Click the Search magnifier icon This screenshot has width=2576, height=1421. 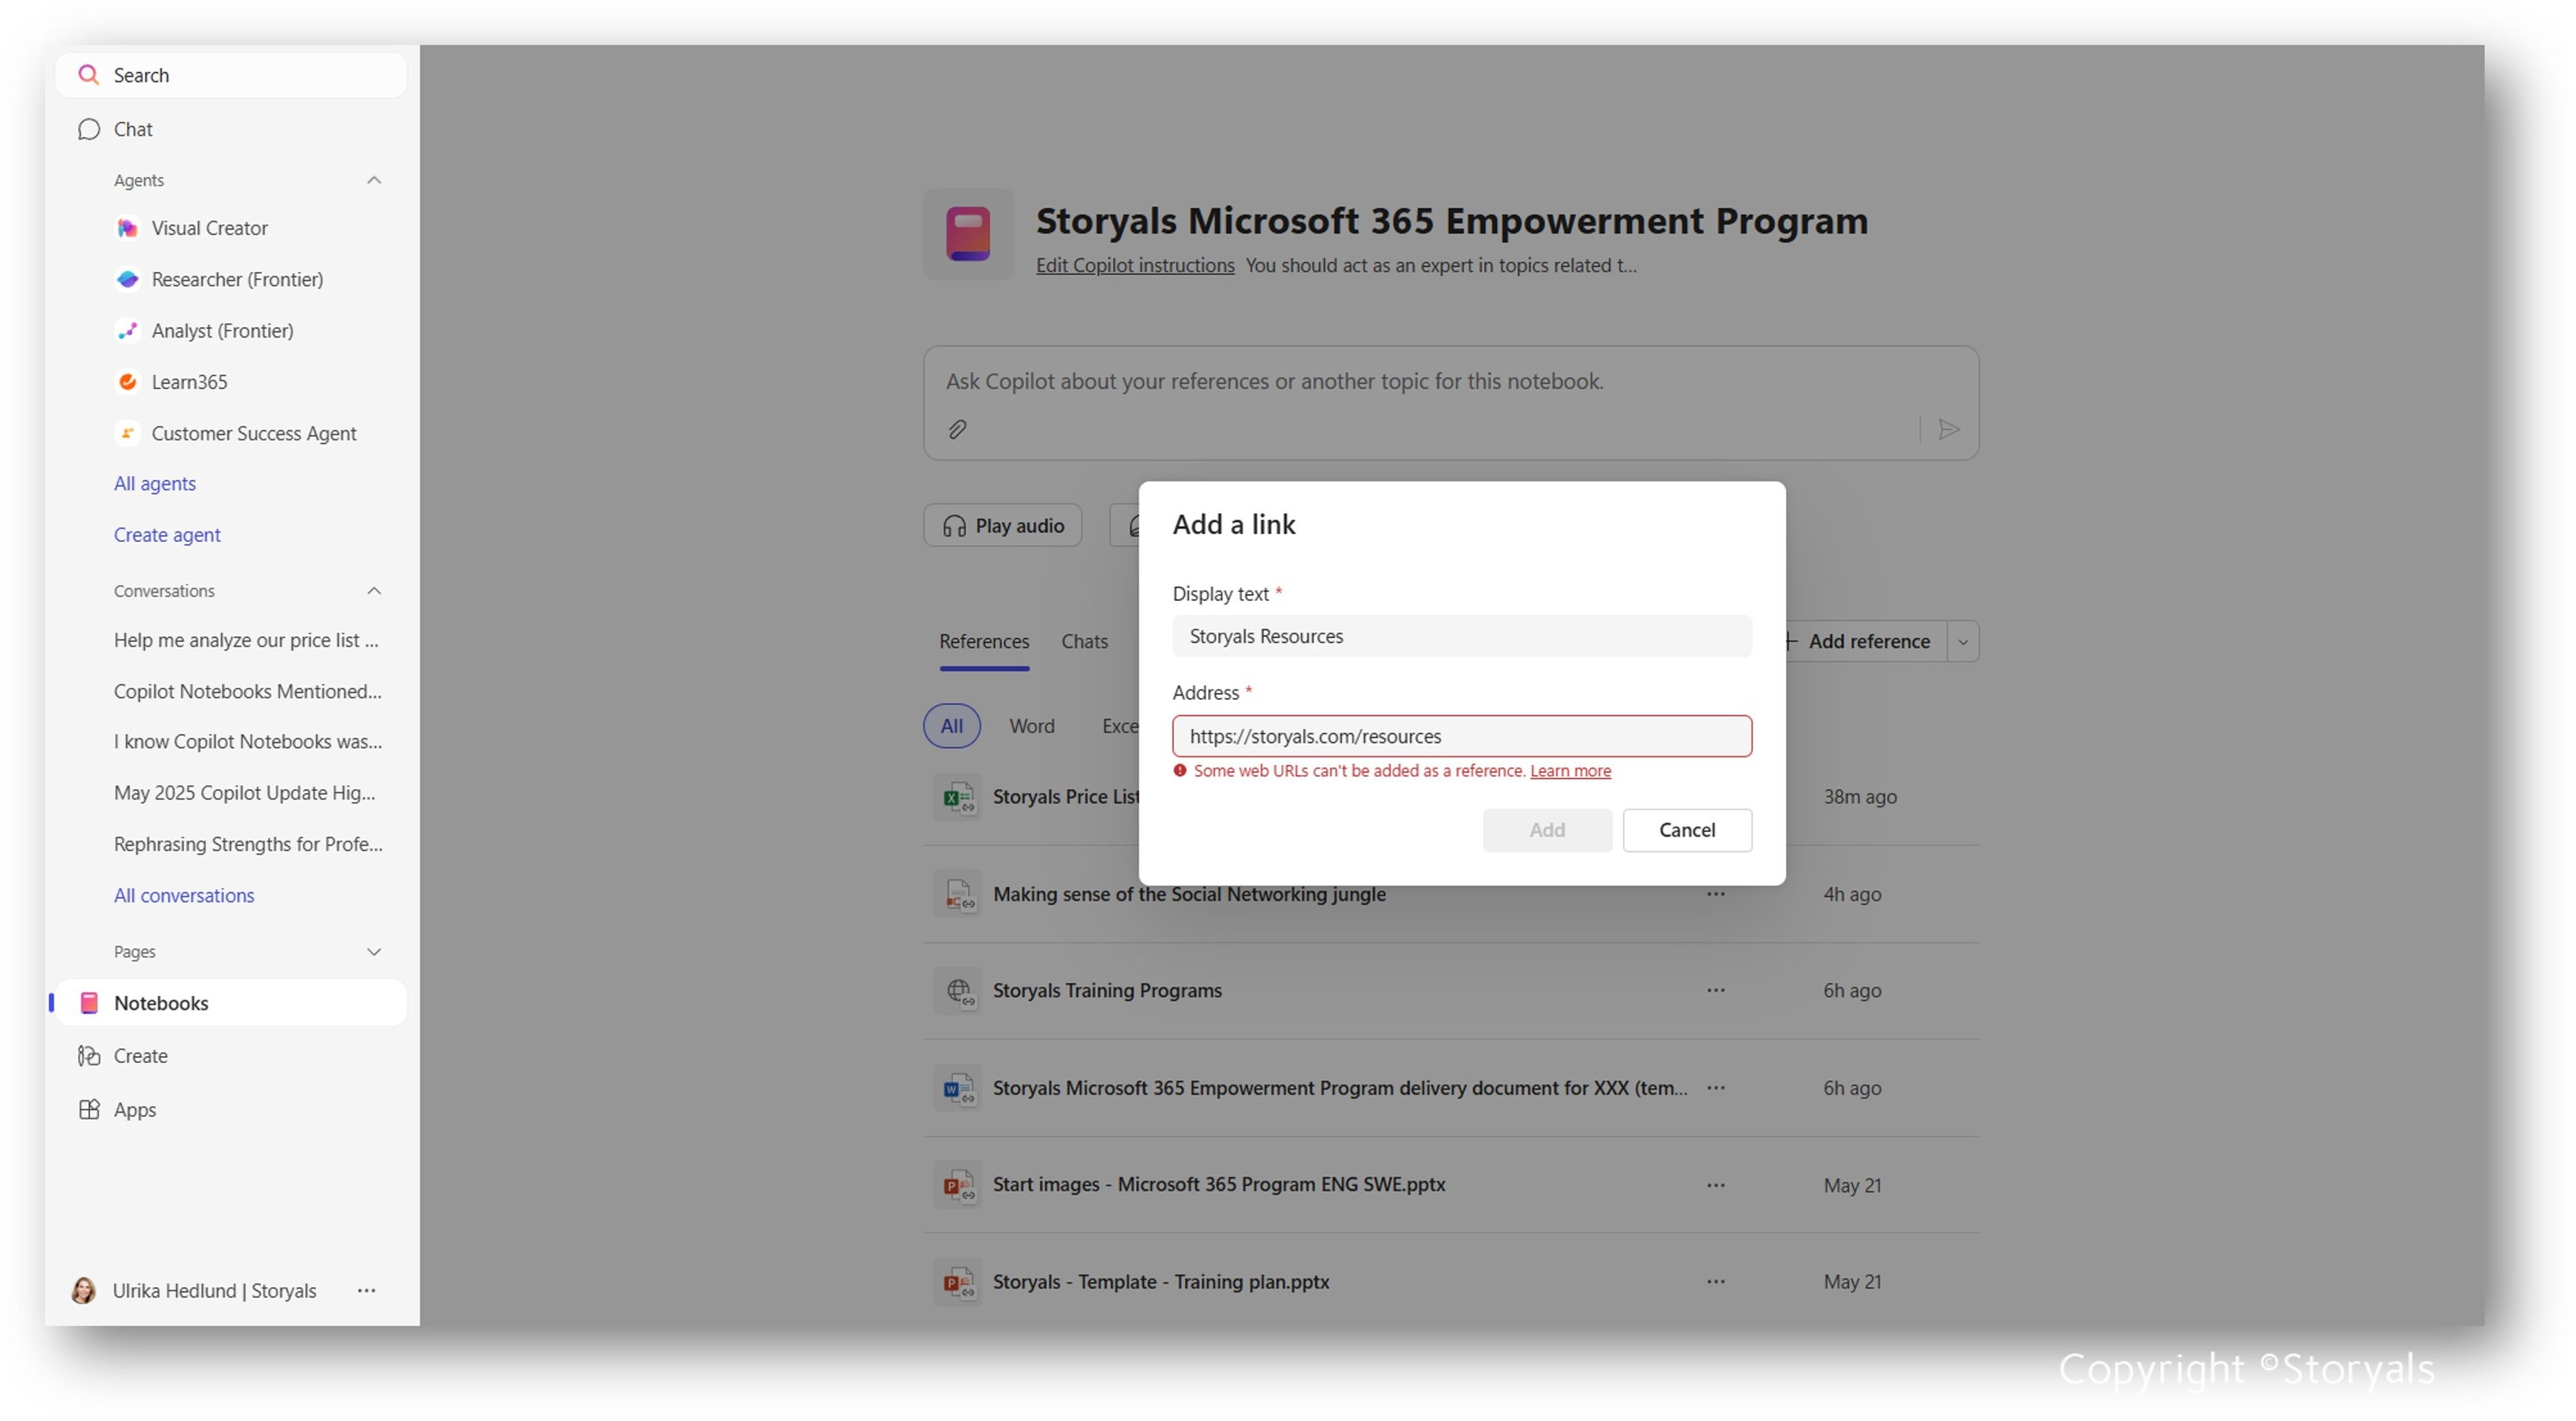point(88,75)
